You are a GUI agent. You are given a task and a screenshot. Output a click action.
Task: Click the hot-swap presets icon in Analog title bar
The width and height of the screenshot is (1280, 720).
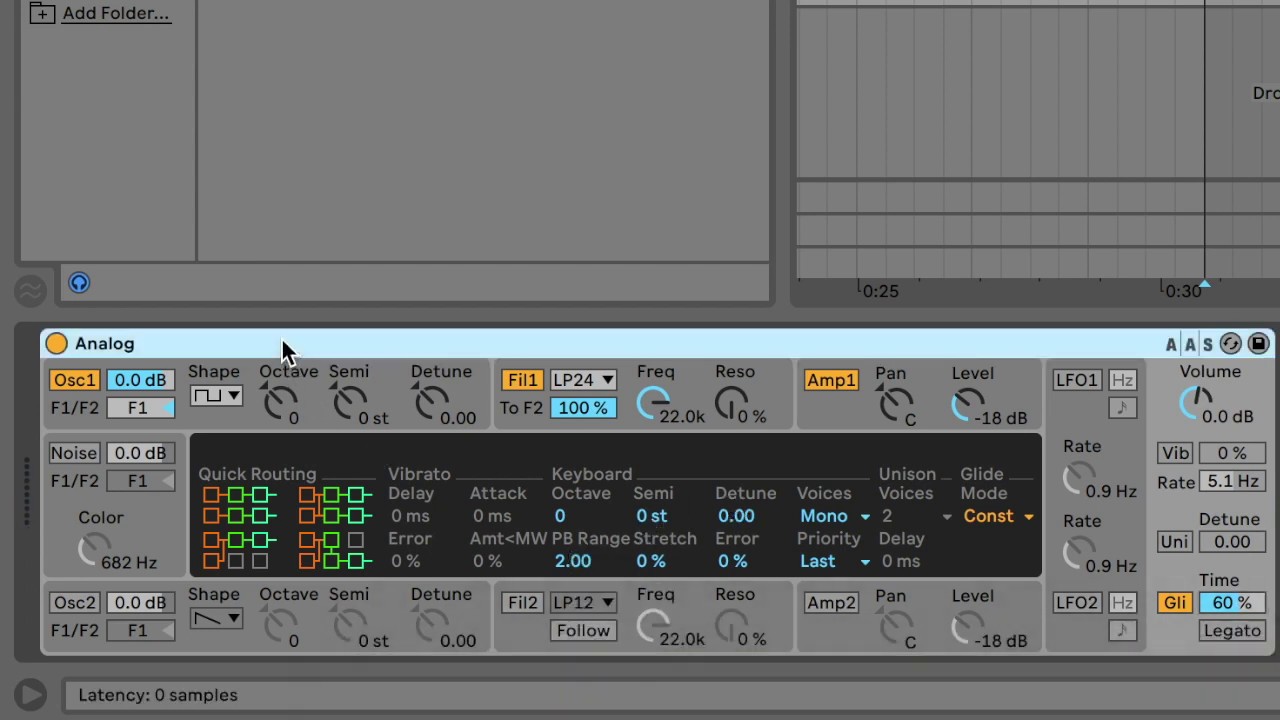coord(1230,344)
